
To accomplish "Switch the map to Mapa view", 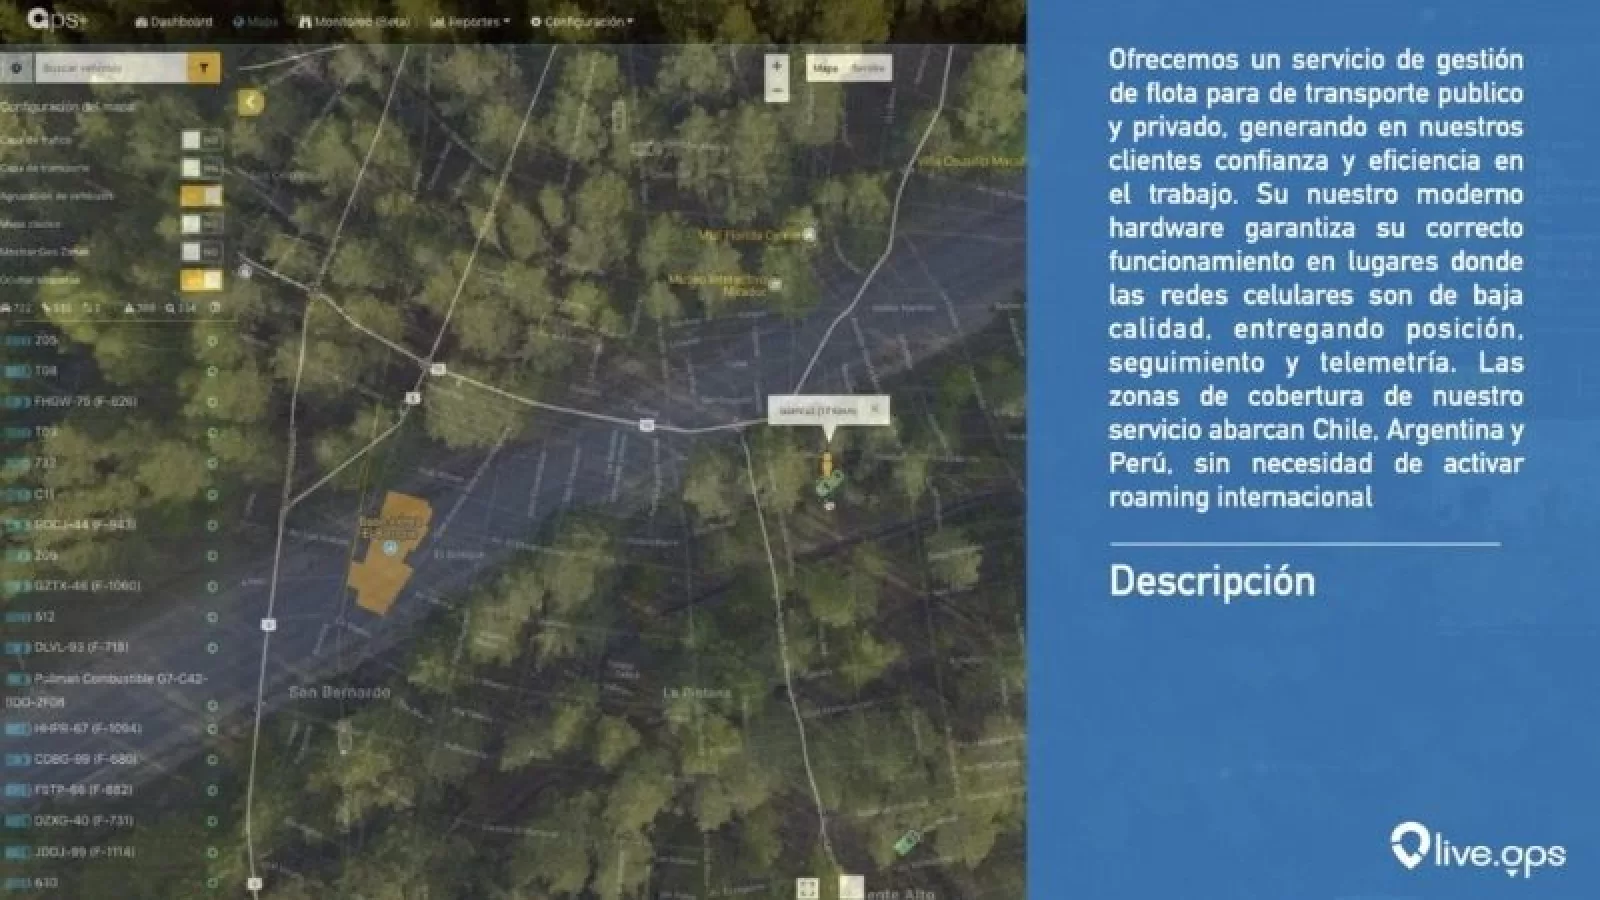I will pos(826,68).
